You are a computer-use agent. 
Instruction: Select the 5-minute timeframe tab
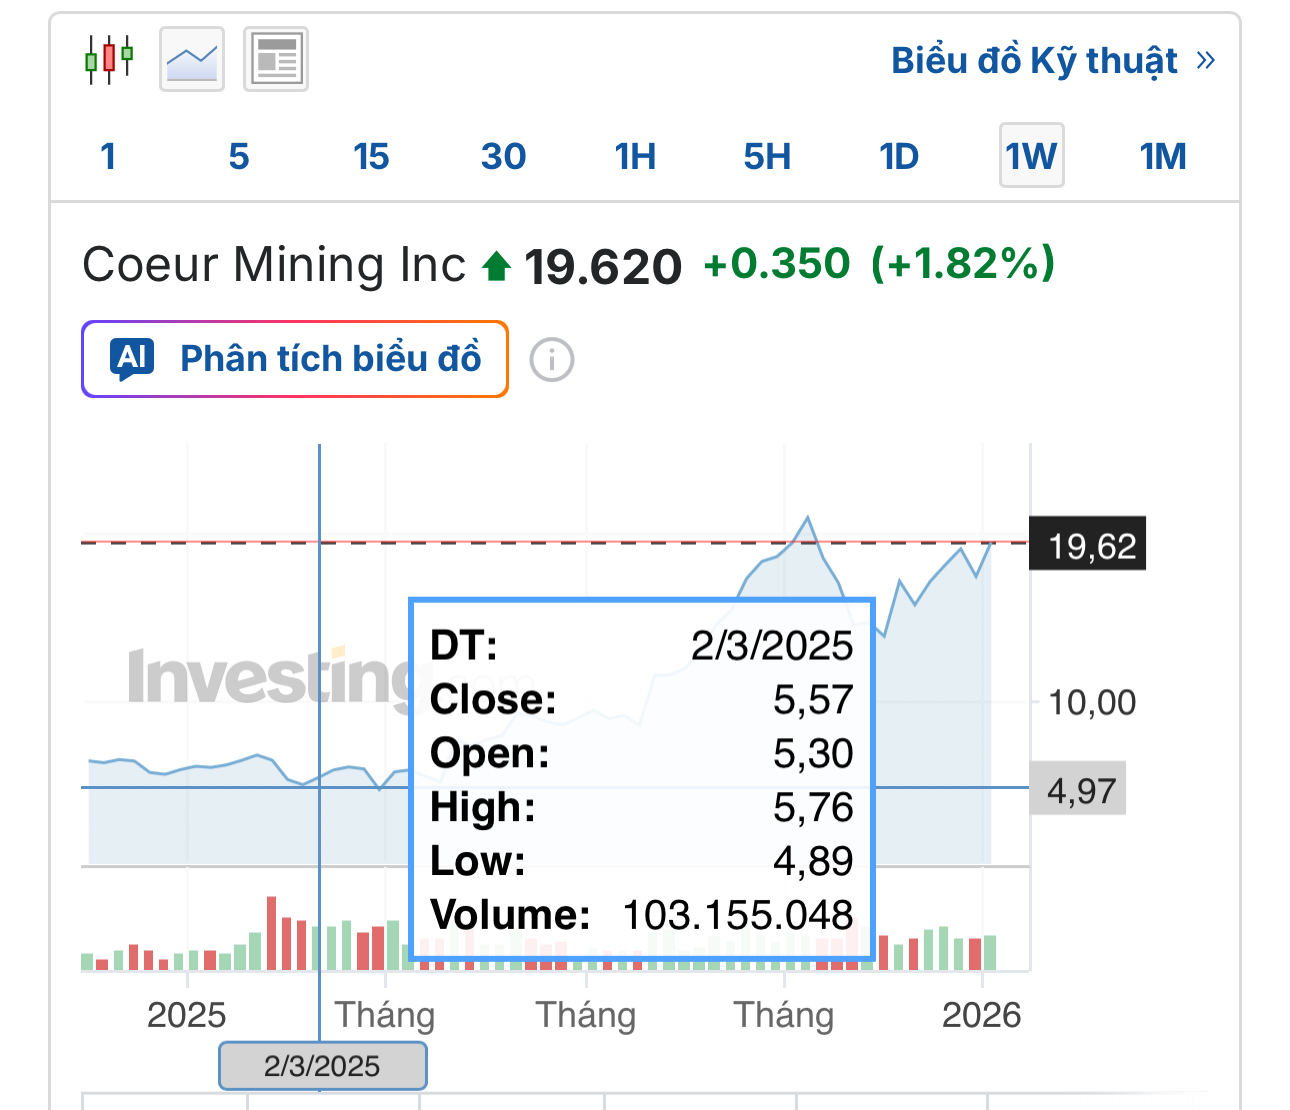click(238, 156)
